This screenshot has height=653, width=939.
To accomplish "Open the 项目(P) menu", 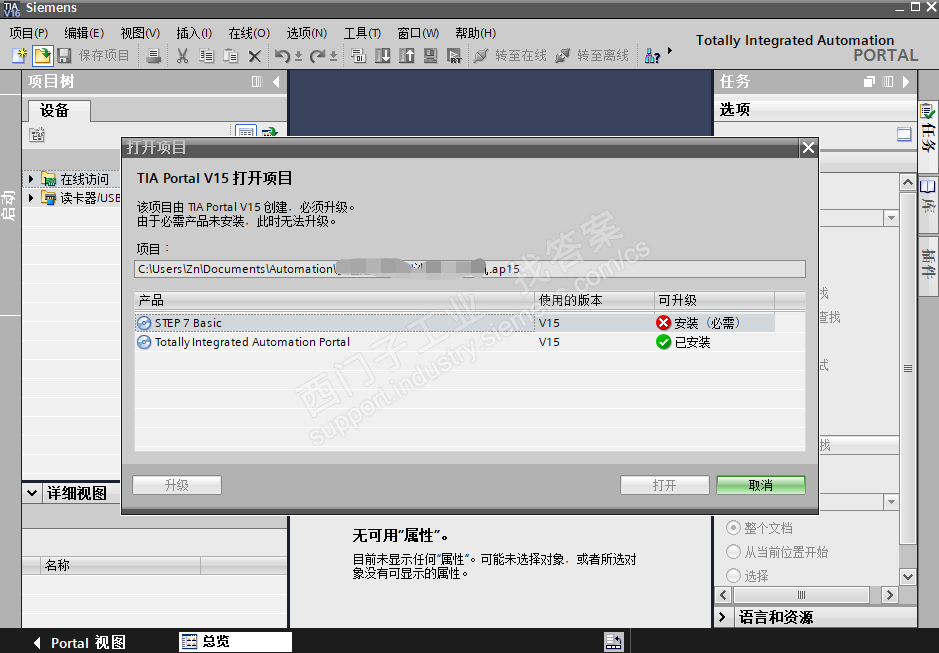I will tap(29, 33).
